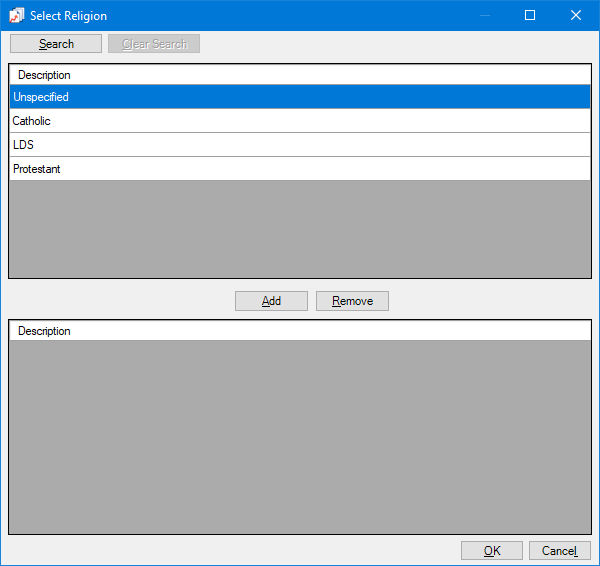The image size is (600, 566).
Task: Confirm with the OK button
Action: coord(491,551)
